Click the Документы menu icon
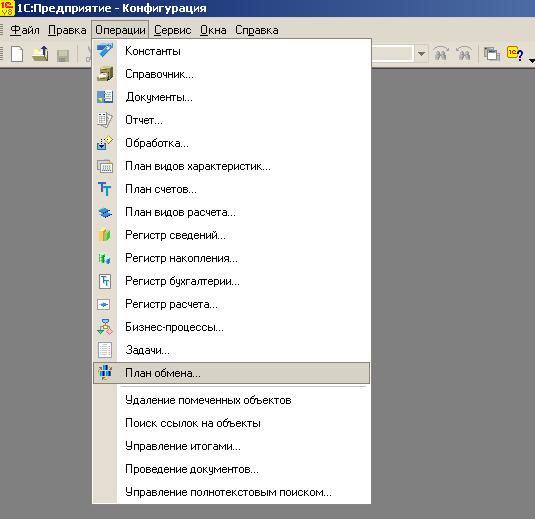Viewport: 535px width, 519px height. click(104, 97)
